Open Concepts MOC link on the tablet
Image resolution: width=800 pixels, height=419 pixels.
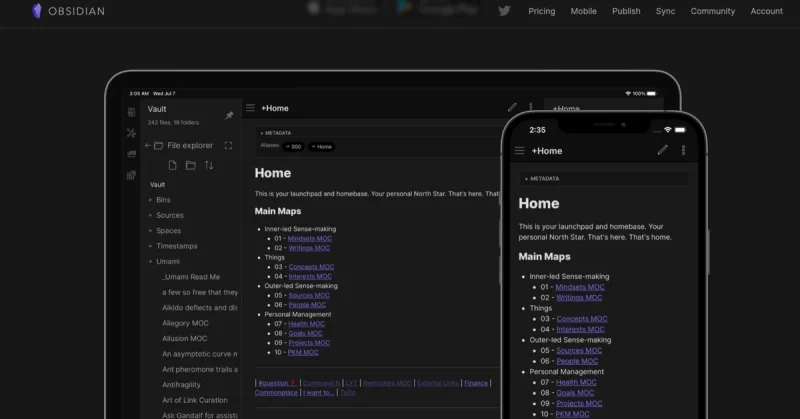coord(311,267)
